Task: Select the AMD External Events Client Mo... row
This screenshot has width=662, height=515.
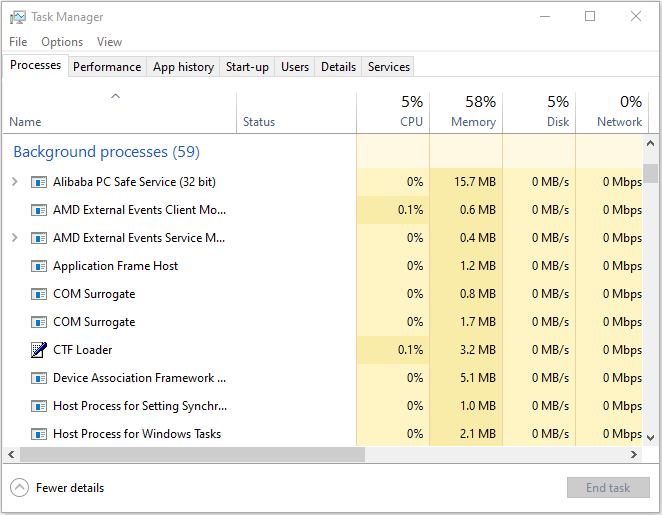Action: (x=323, y=210)
